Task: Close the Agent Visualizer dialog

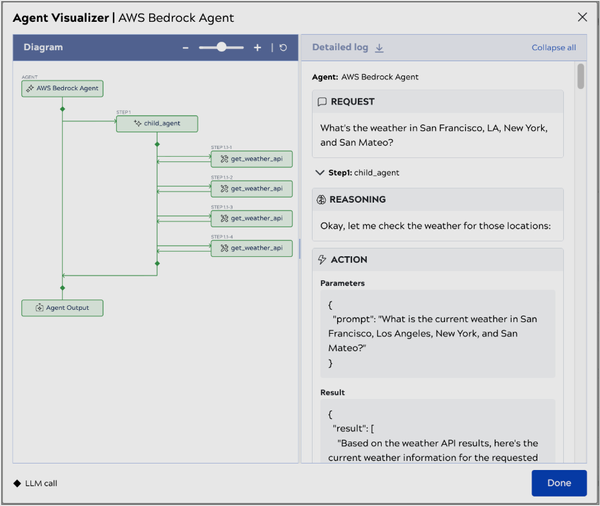Action: (583, 17)
